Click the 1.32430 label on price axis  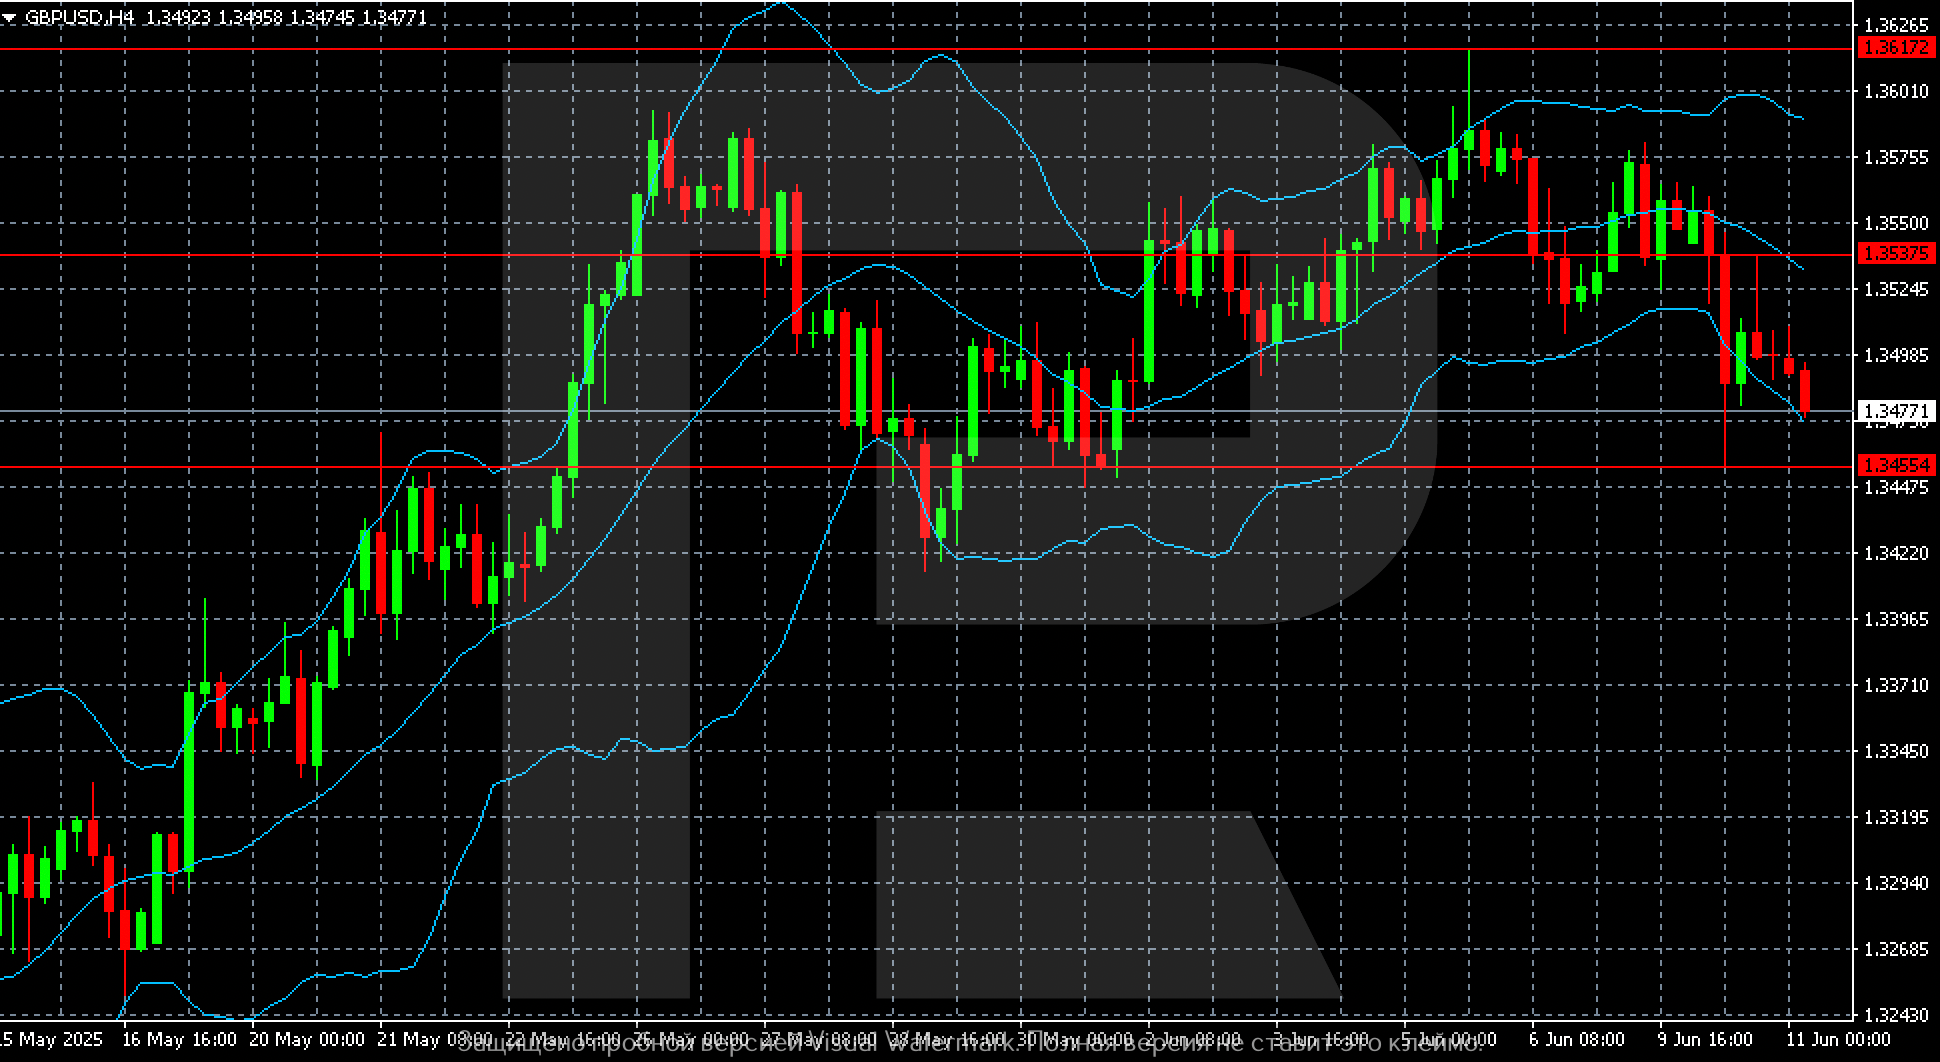coord(1896,1015)
